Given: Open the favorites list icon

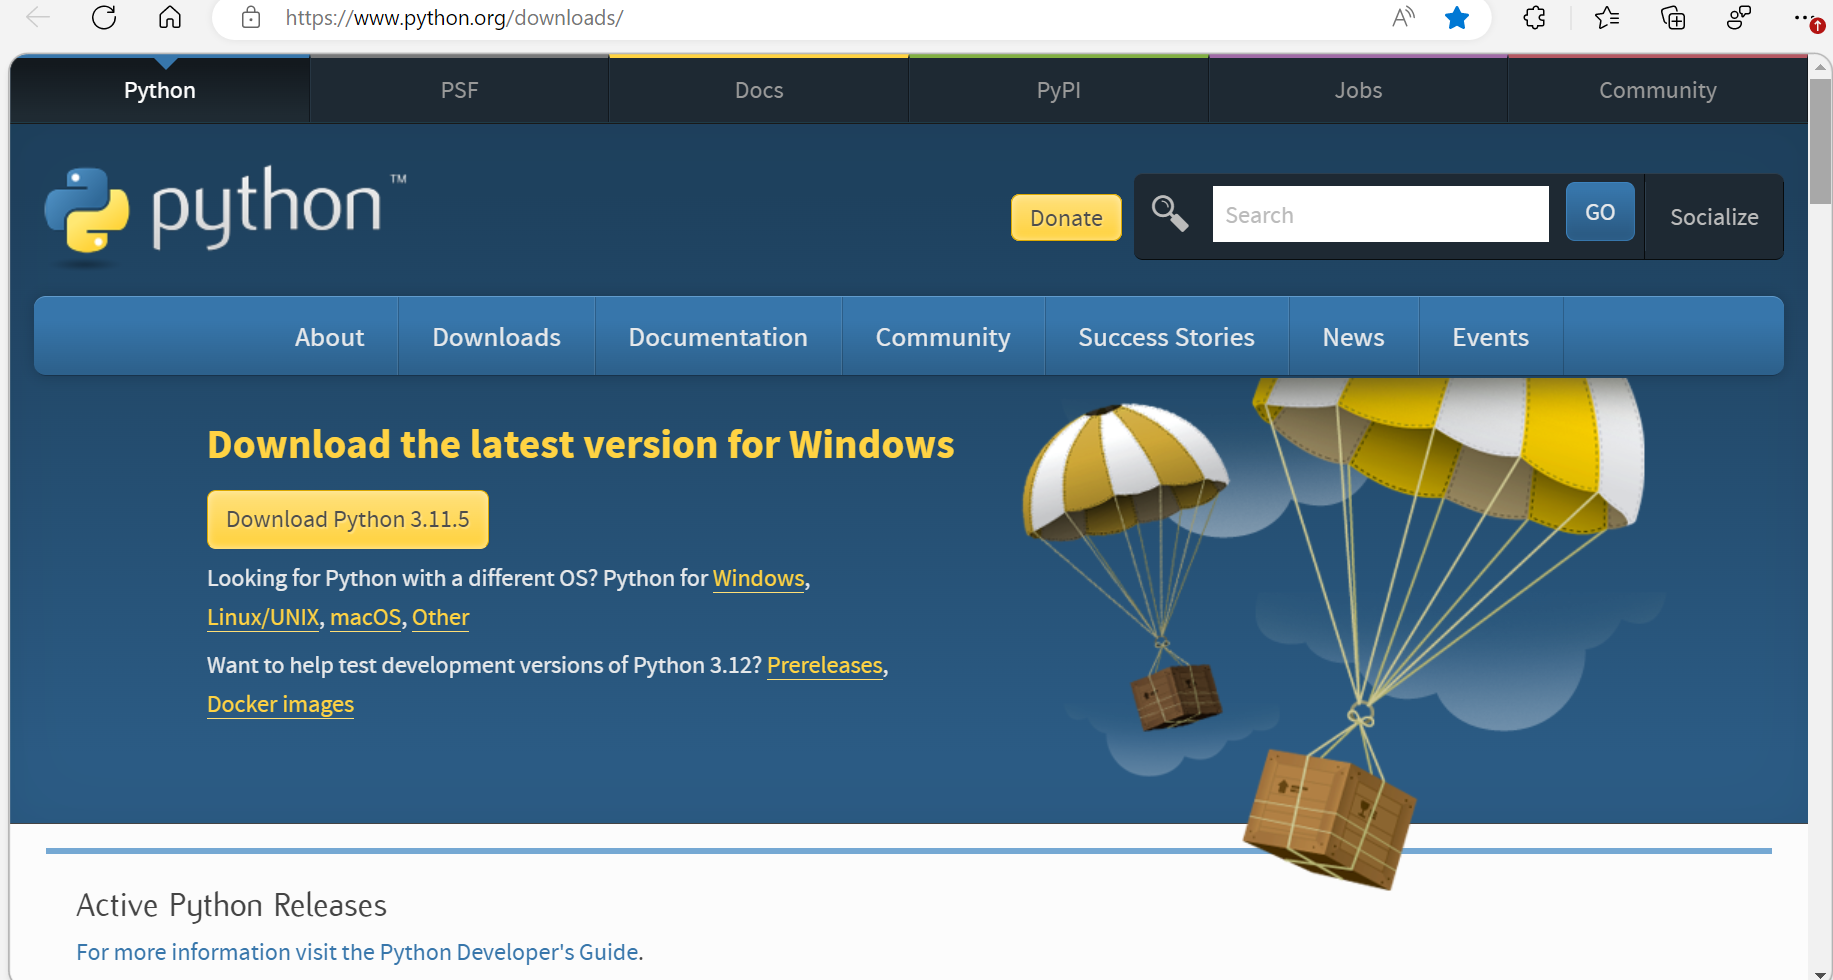Looking at the screenshot, I should 1607,17.
